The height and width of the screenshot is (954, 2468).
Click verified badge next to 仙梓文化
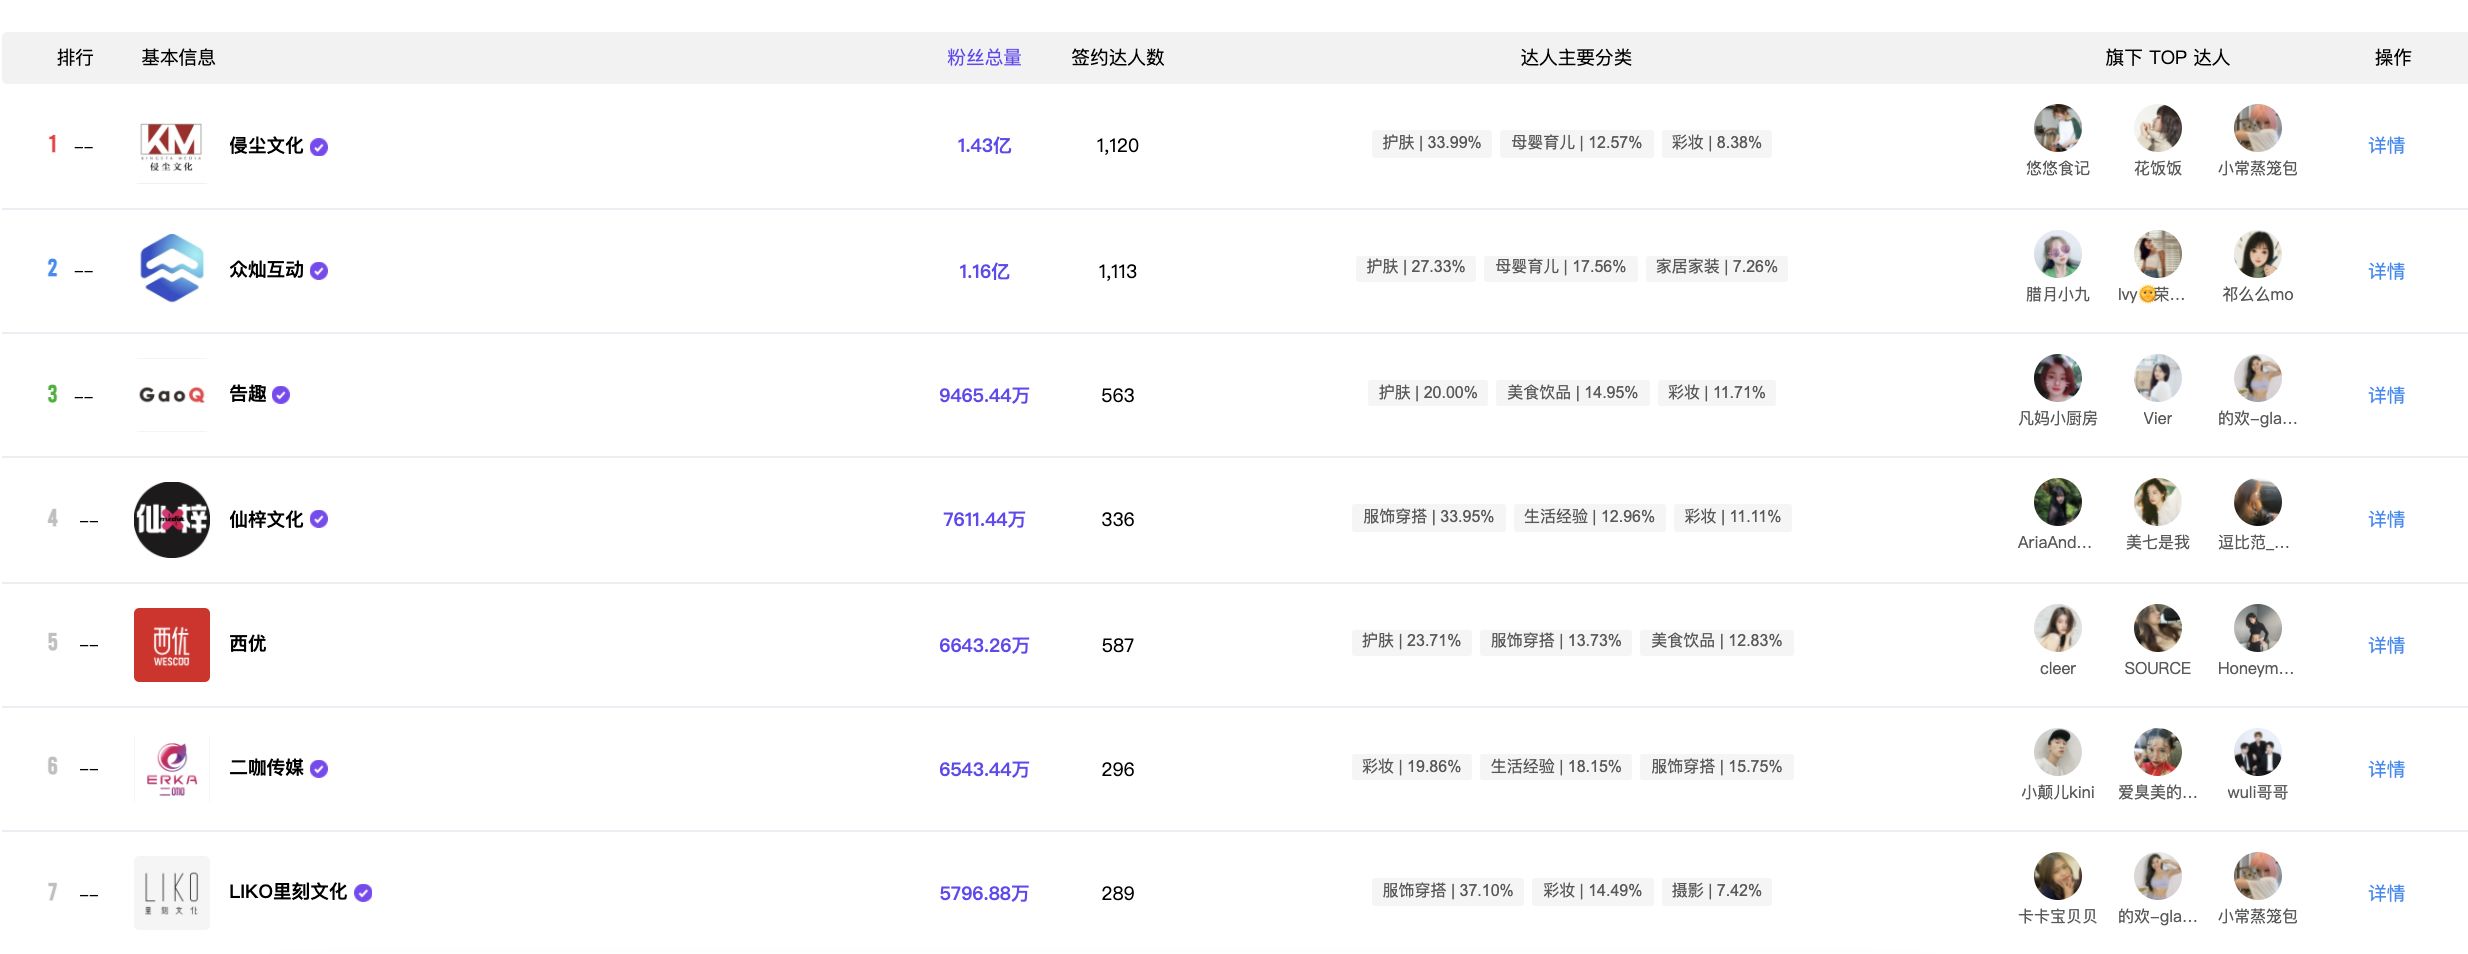pyautogui.click(x=319, y=519)
